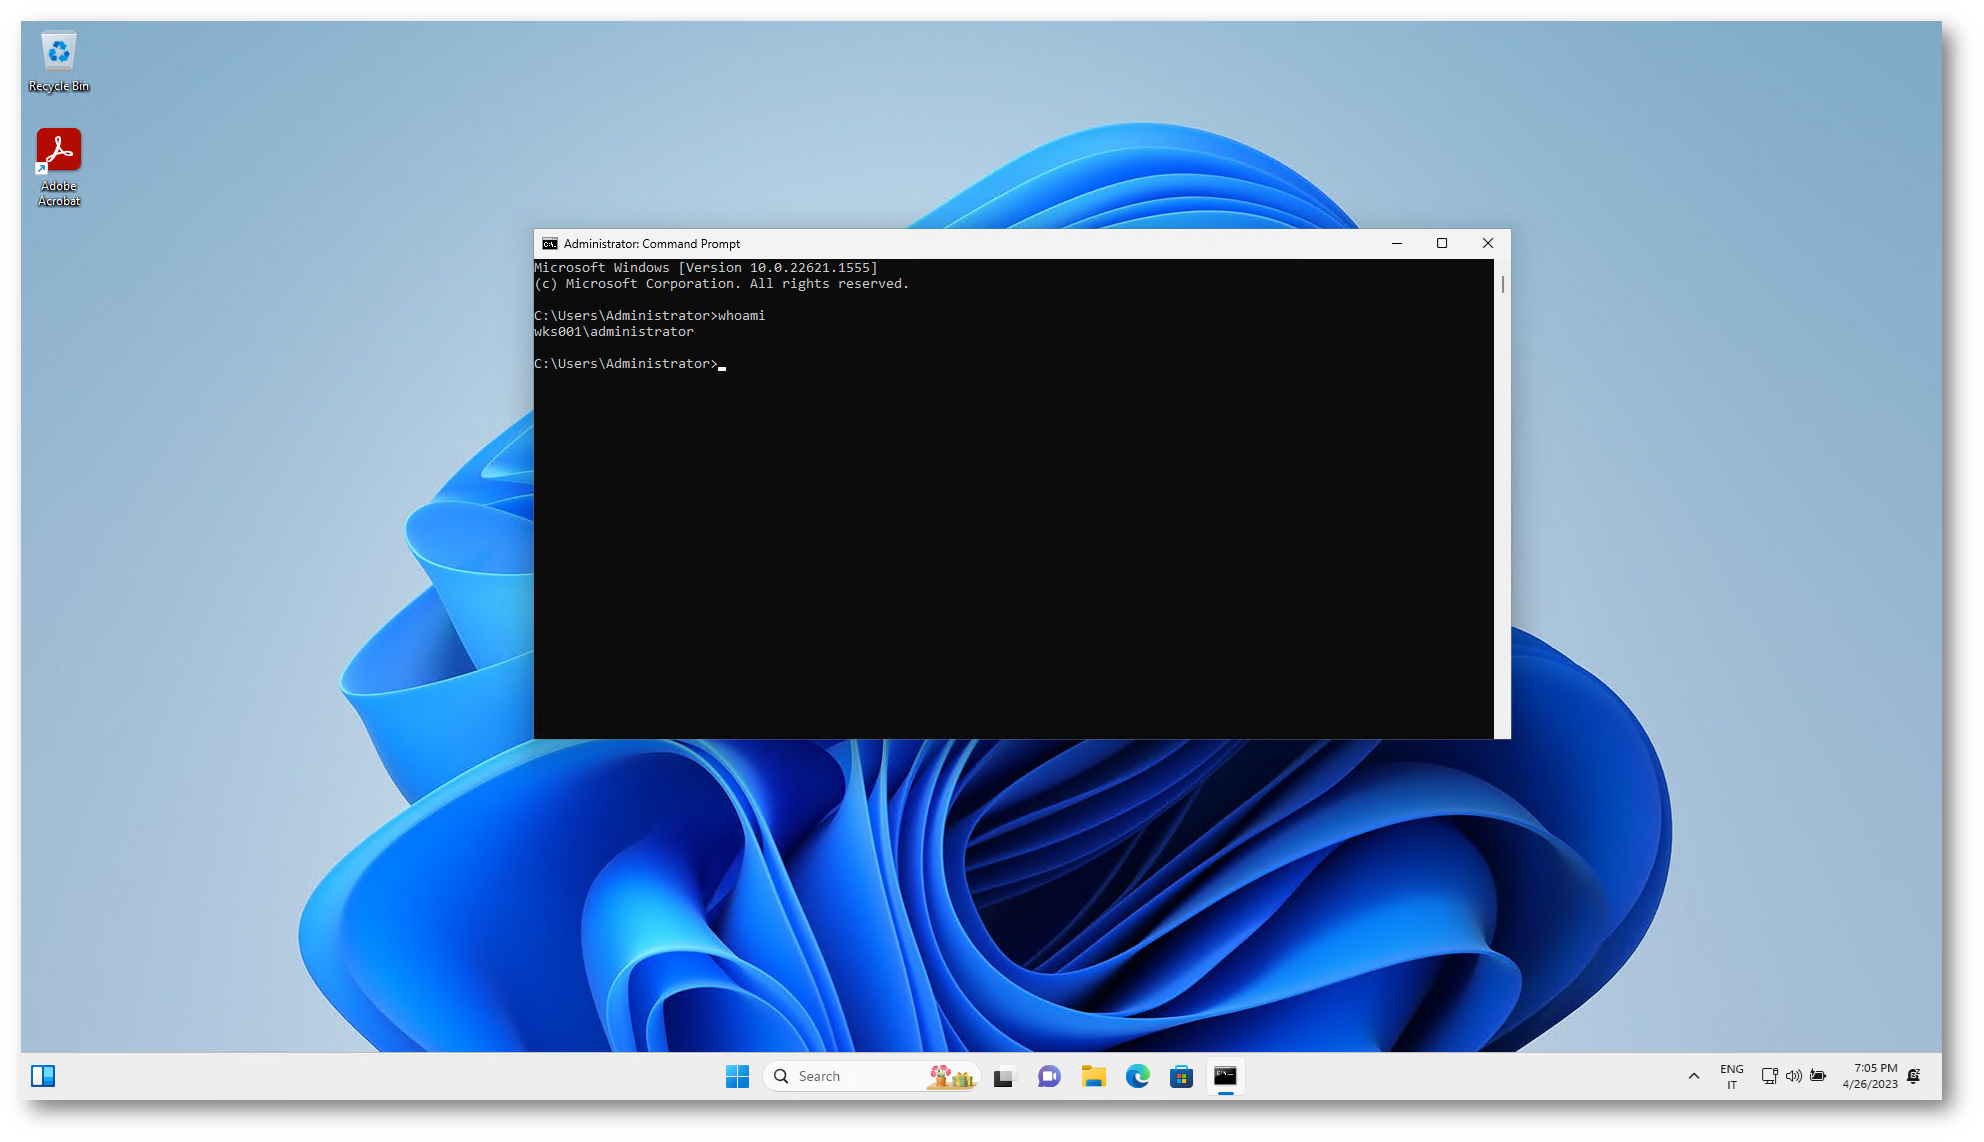Open the Recycle Bin desktop icon
Image resolution: width=1984 pixels, height=1142 pixels.
58,61
